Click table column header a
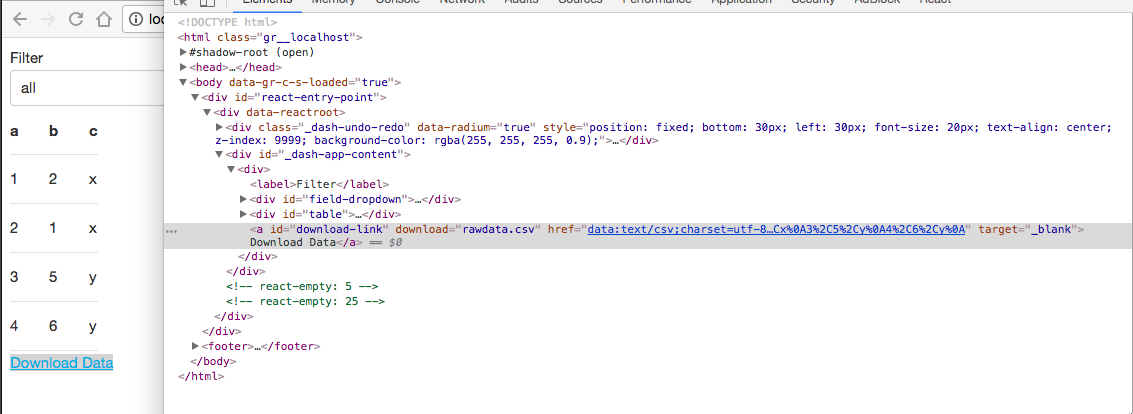 tap(14, 132)
